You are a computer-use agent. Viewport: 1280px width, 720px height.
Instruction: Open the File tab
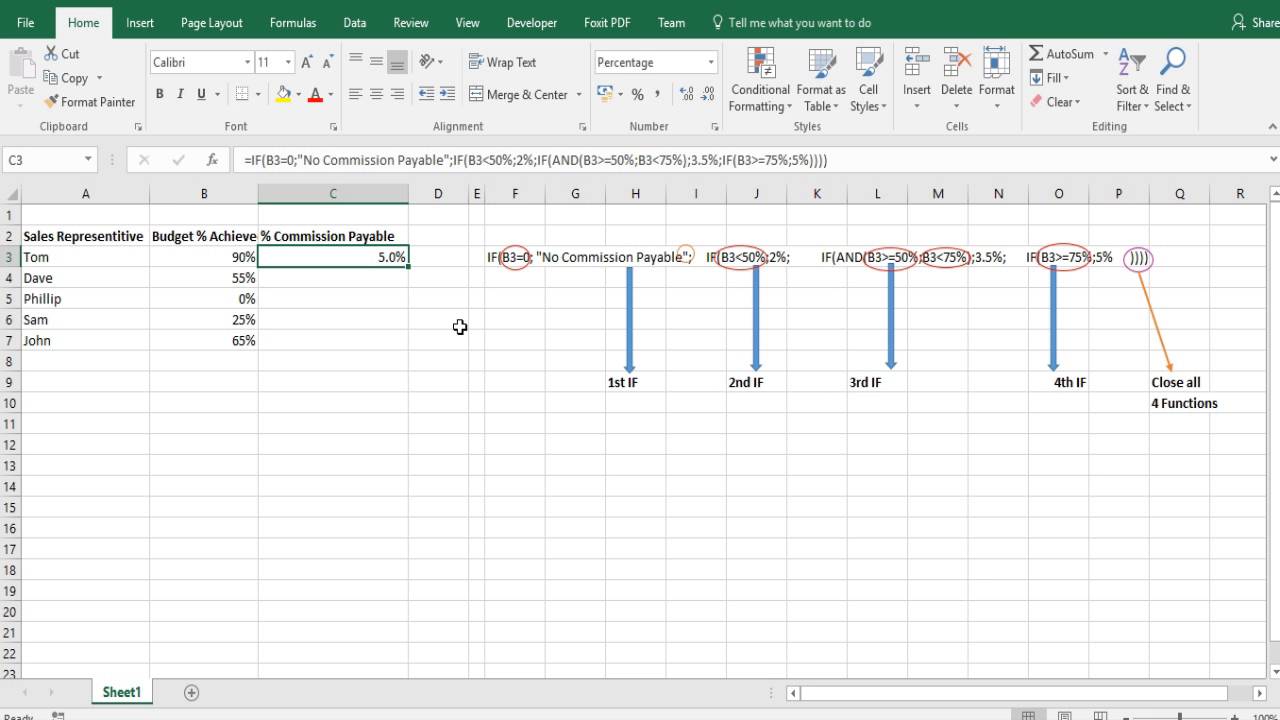pos(26,22)
